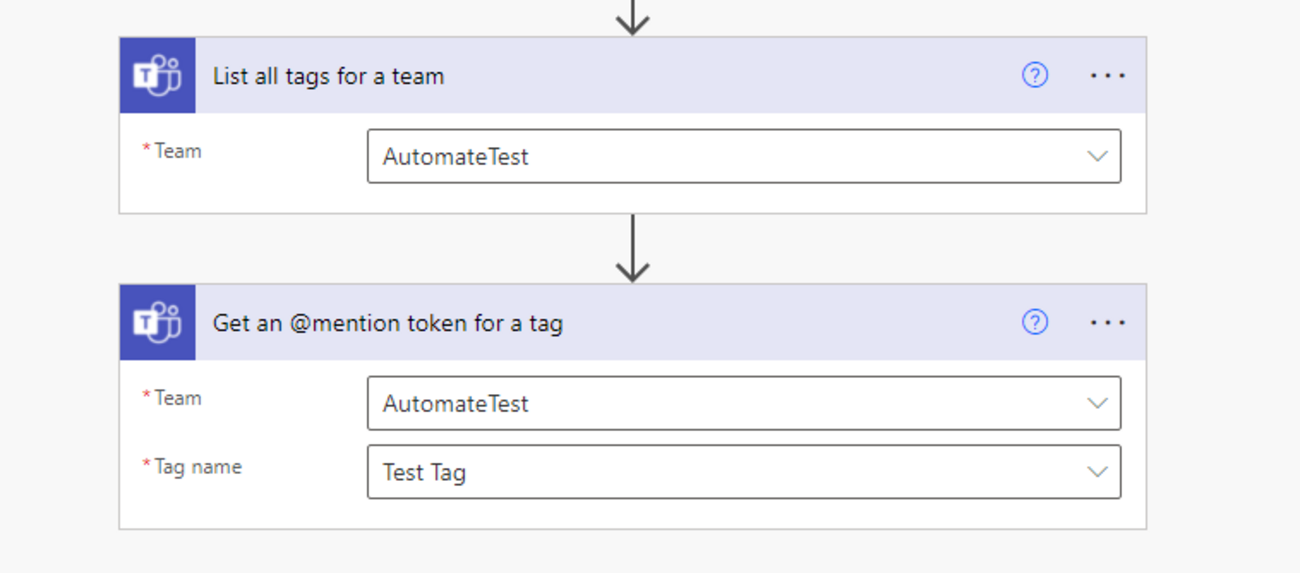Viewport: 1300px width, 573px height.
Task: Collapse the List all tags for a team title
Action: pos(328,76)
